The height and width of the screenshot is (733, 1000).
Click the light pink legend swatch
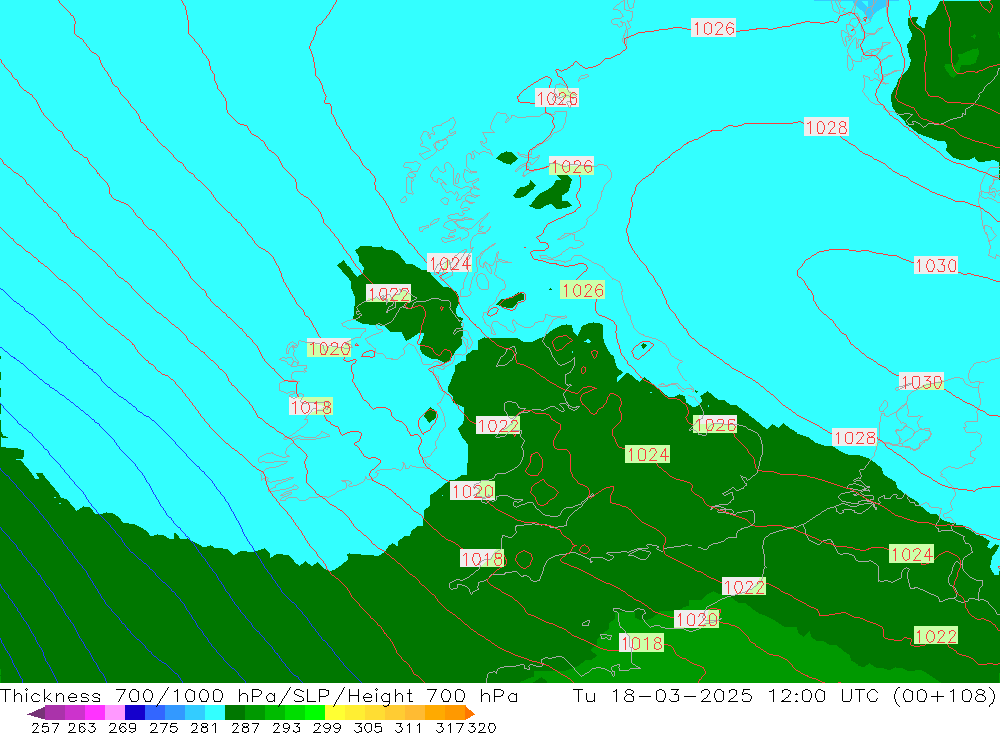pyautogui.click(x=115, y=713)
